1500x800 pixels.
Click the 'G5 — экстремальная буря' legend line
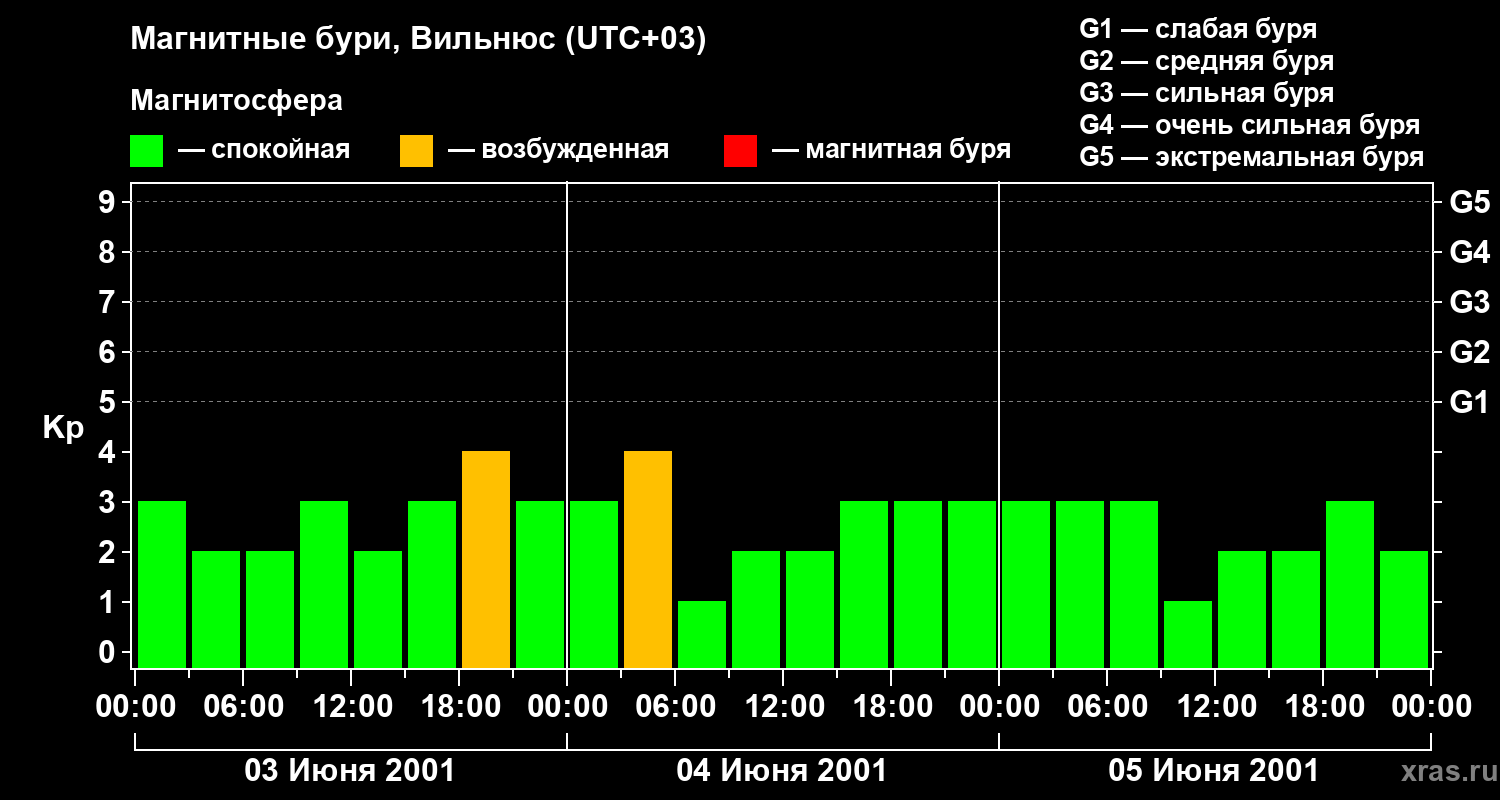point(1252,157)
